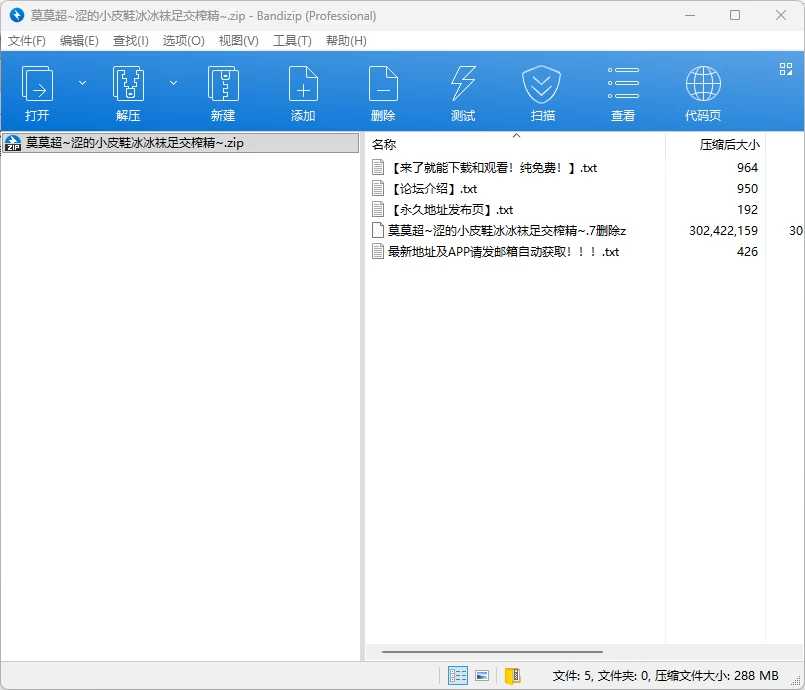805x690 pixels.
Task: Expand the dropdown arrow next to 打开
Action: [82, 83]
